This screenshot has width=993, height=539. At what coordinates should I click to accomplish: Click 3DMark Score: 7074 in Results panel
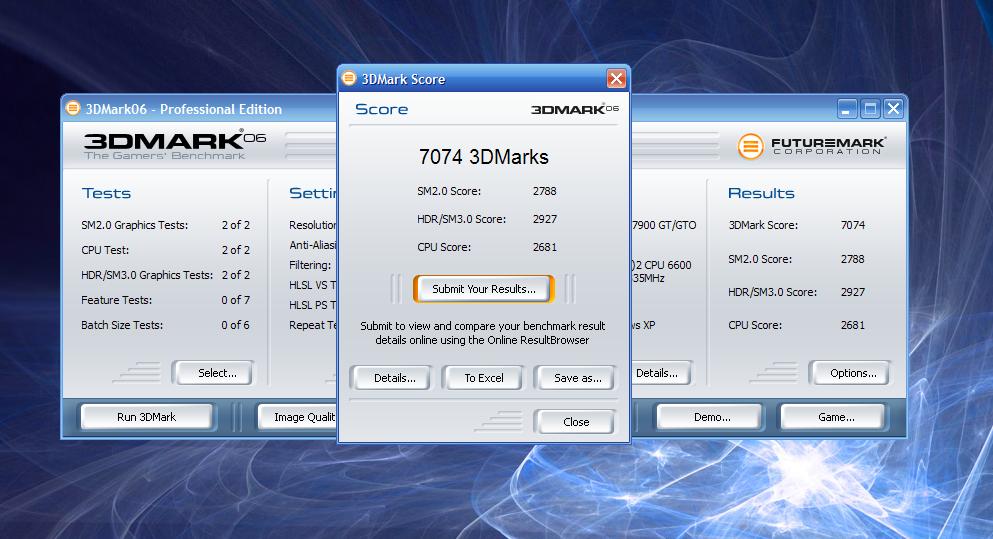click(x=796, y=225)
